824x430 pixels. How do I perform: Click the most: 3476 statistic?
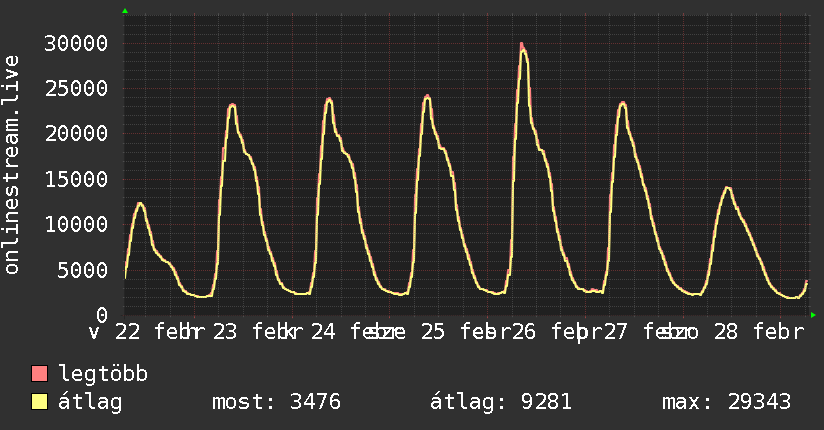(x=276, y=402)
